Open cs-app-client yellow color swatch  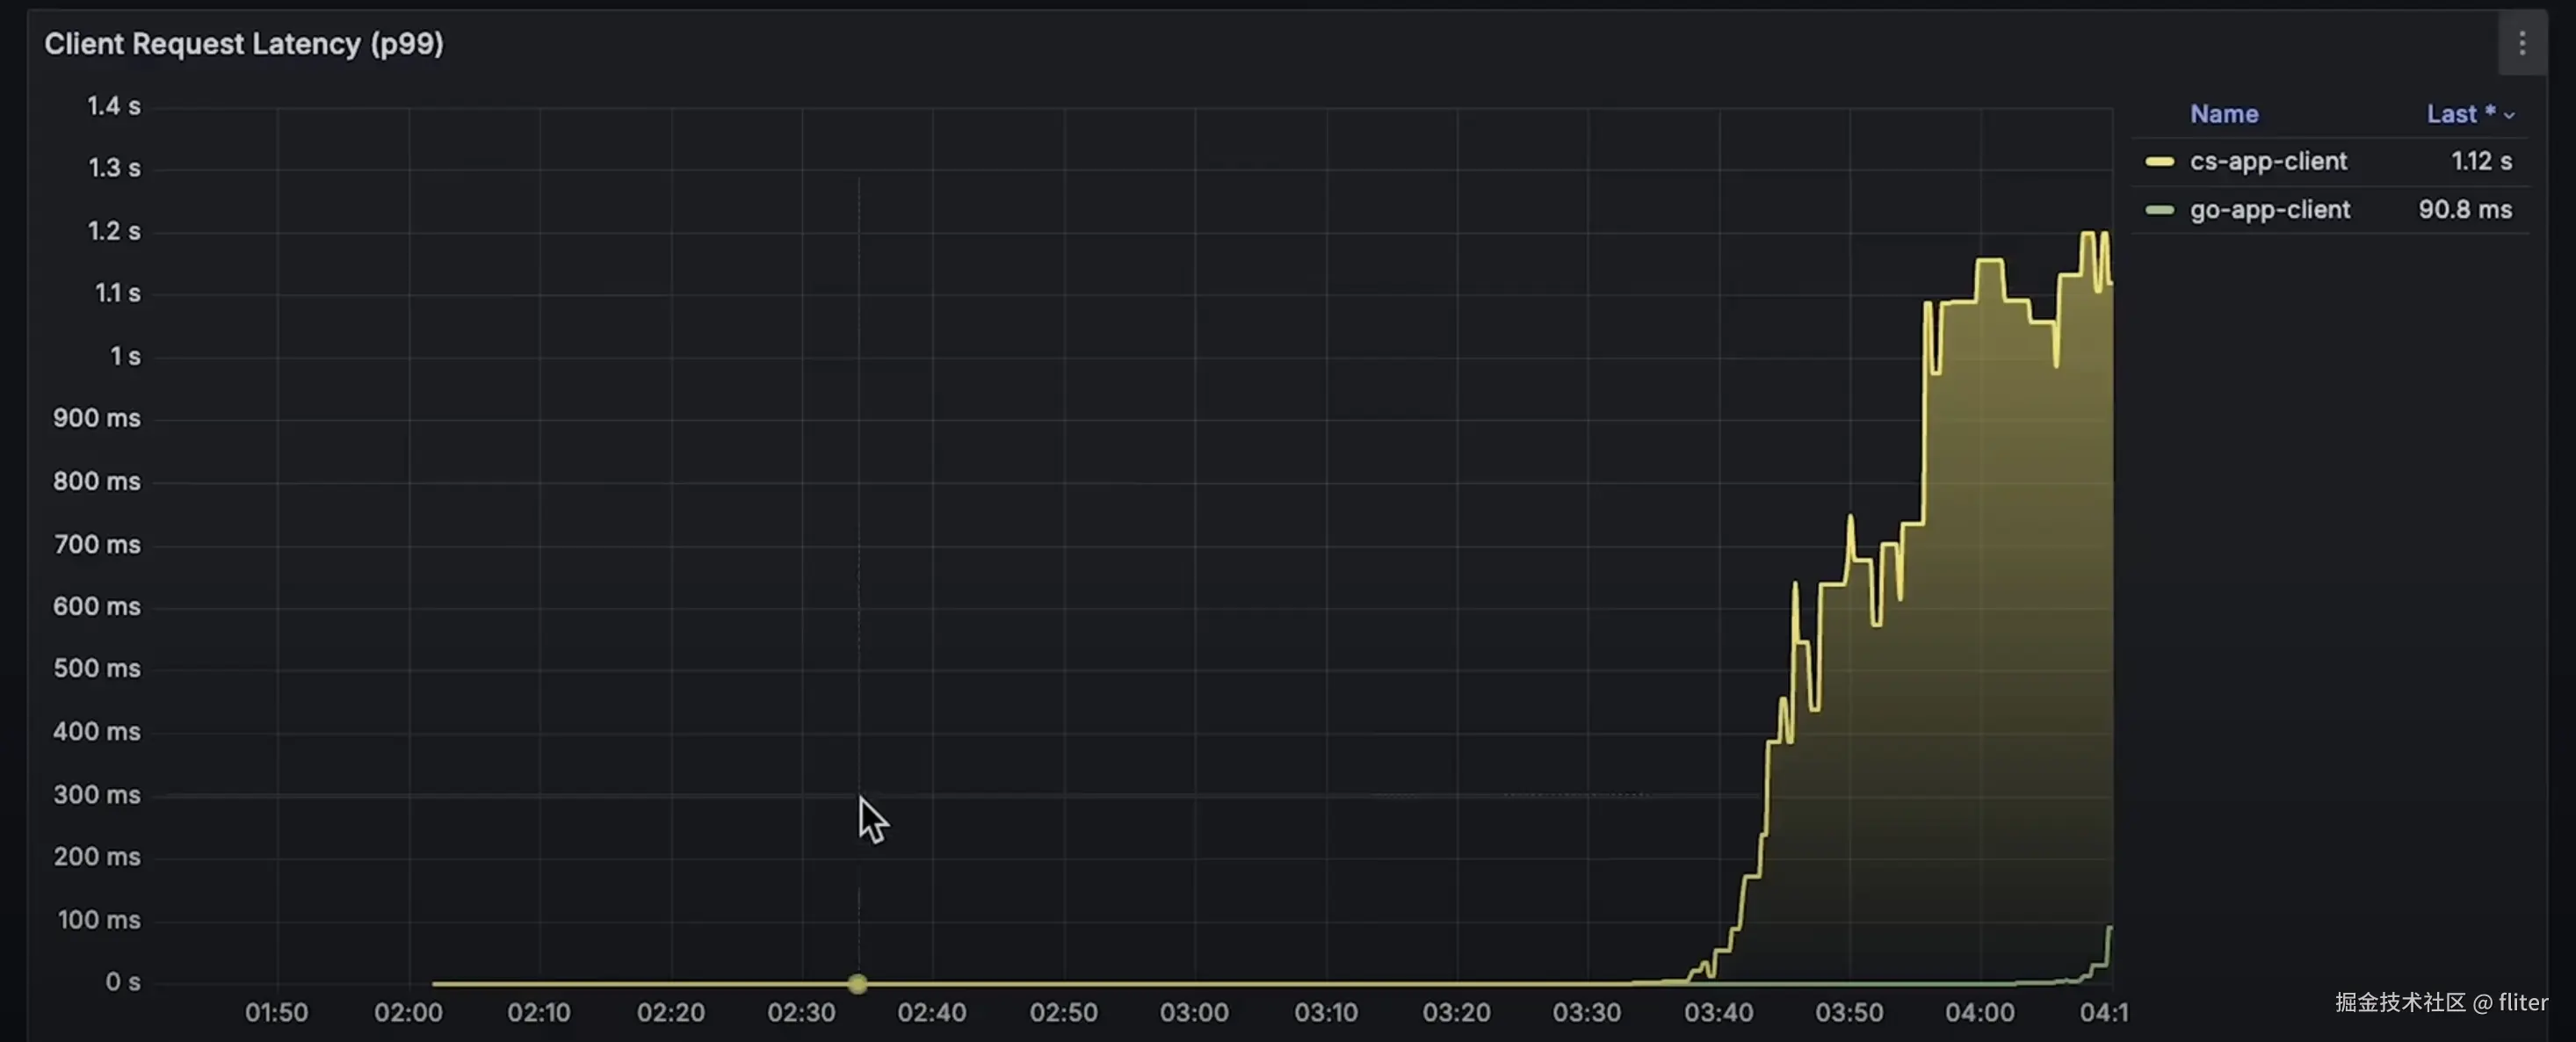tap(2159, 162)
